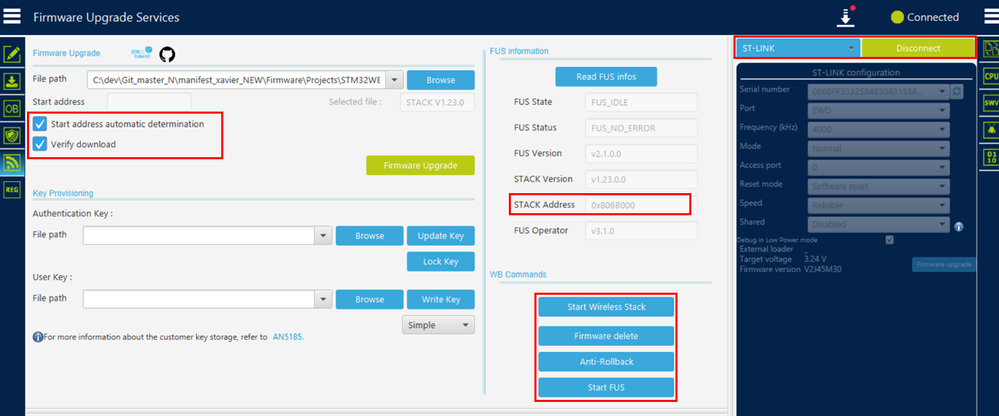This screenshot has height=416, width=999.
Task: Open the Shared Disabled dropdown
Action: pos(879,224)
